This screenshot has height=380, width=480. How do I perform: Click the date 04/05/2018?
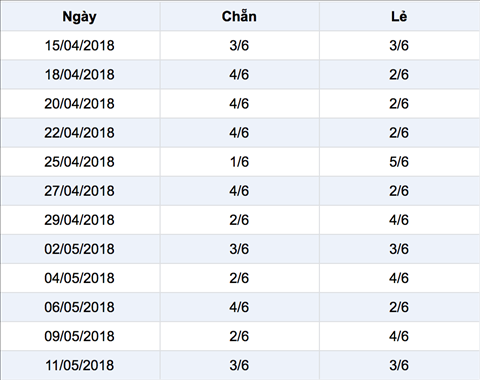[79, 278]
